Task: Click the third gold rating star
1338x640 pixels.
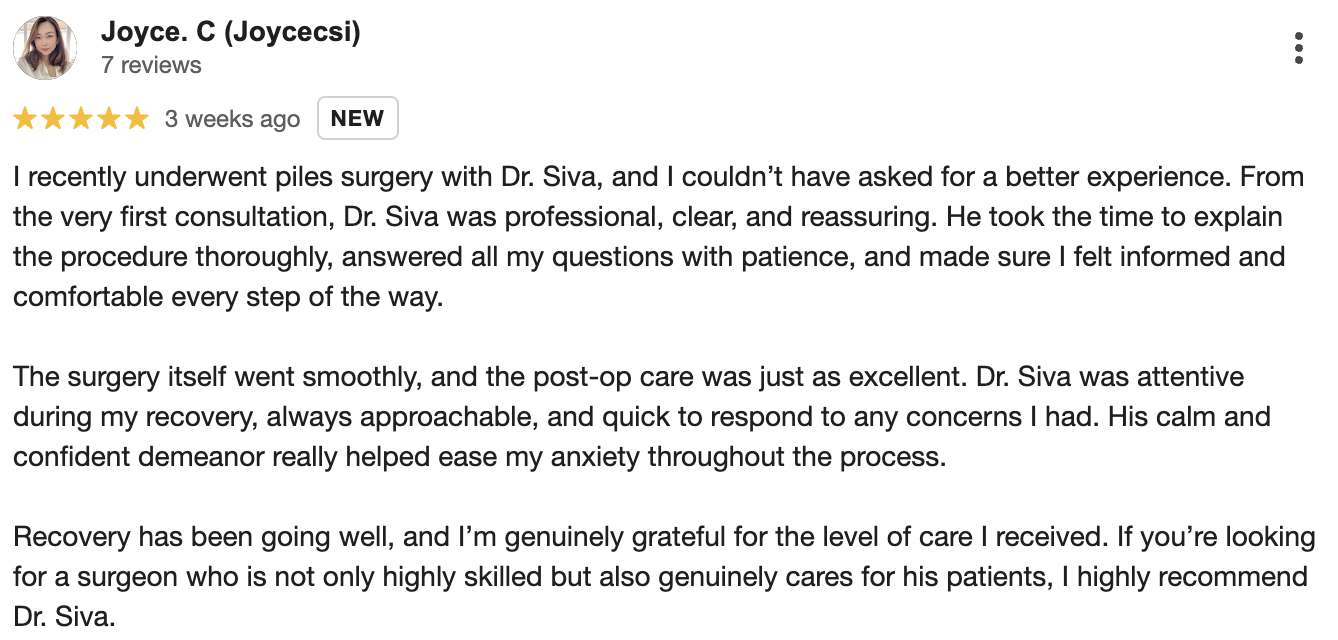Action: [x=81, y=119]
